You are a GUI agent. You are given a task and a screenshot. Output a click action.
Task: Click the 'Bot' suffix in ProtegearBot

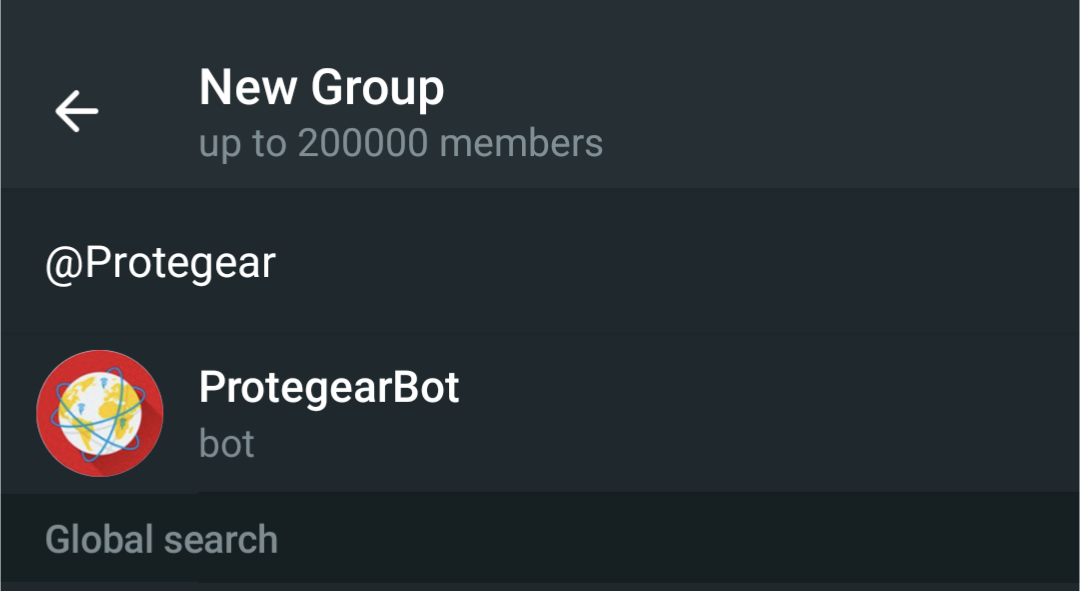pyautogui.click(x=425, y=387)
